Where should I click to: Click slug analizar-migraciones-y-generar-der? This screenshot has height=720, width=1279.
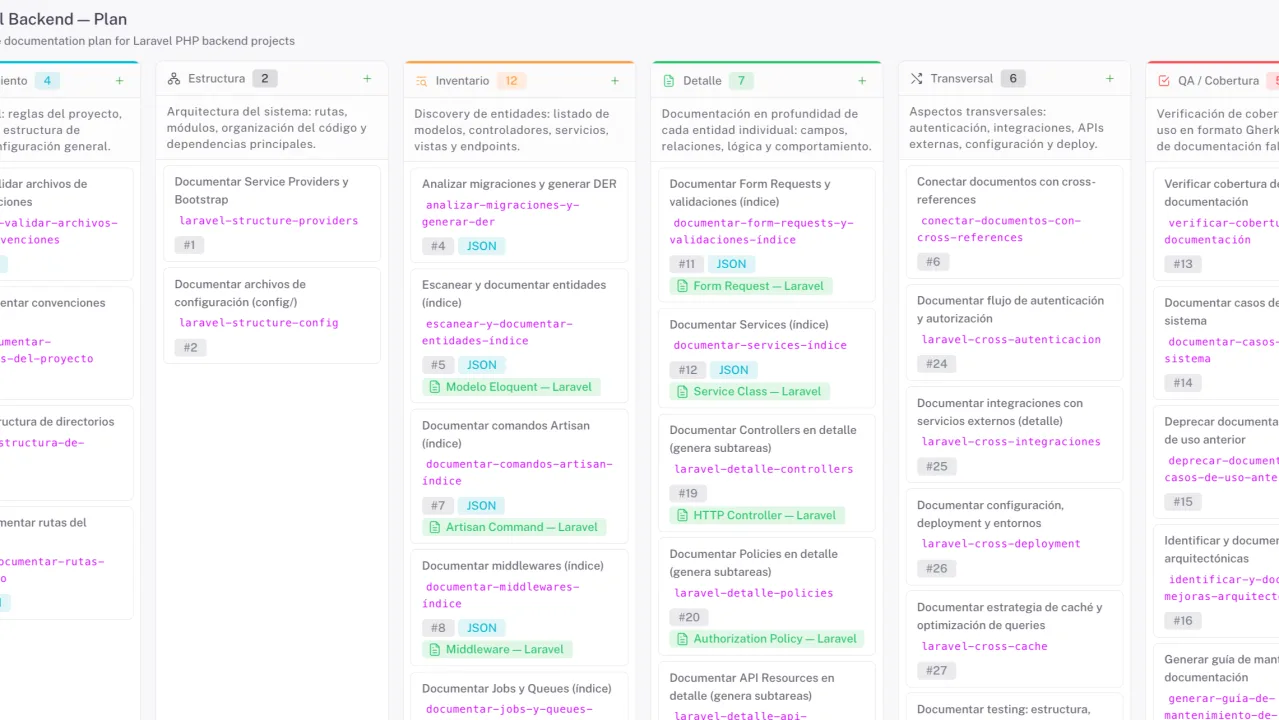(503, 214)
